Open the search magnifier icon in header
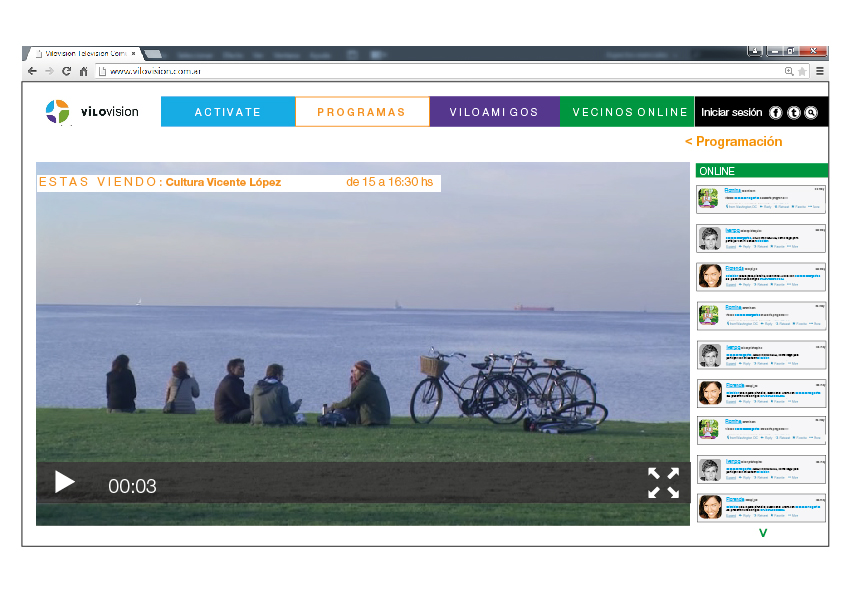This screenshot has height=596, width=843. click(x=811, y=113)
